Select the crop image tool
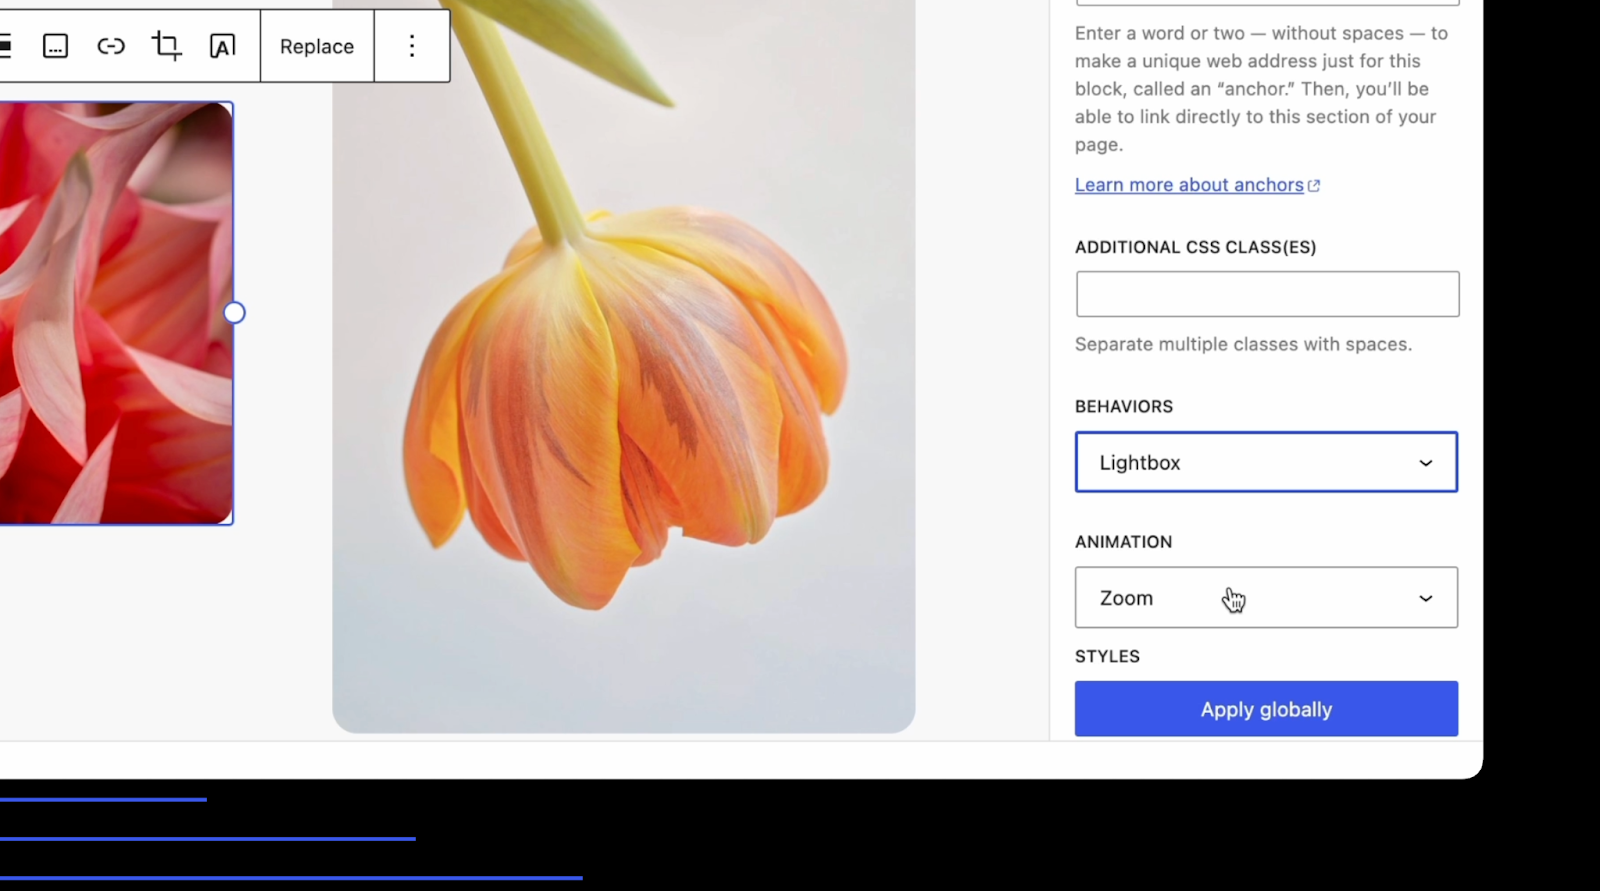1600x891 pixels. 166,46
